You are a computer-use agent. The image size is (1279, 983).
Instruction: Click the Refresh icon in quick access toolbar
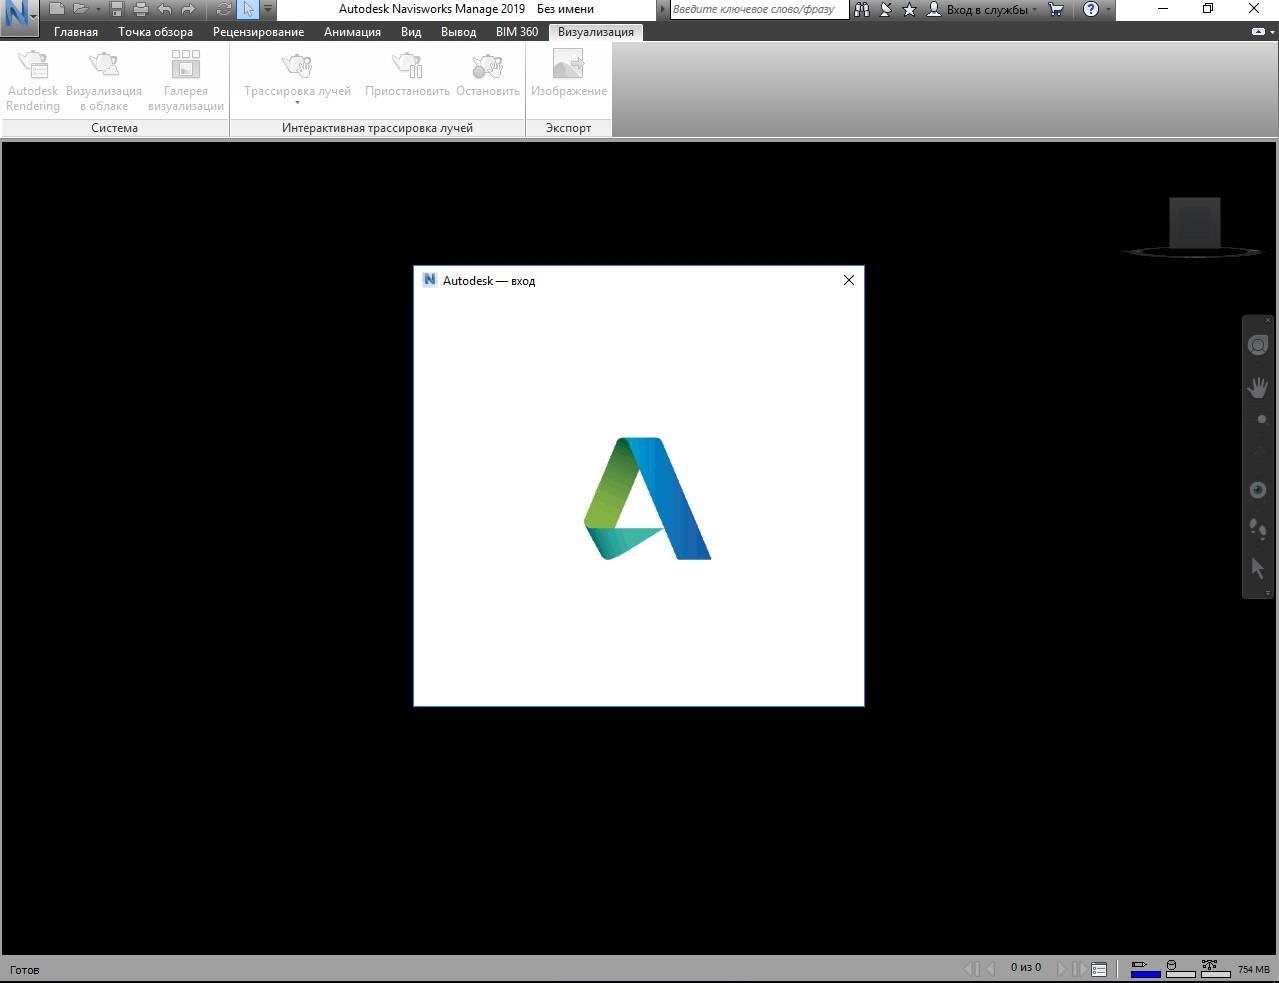(x=224, y=9)
